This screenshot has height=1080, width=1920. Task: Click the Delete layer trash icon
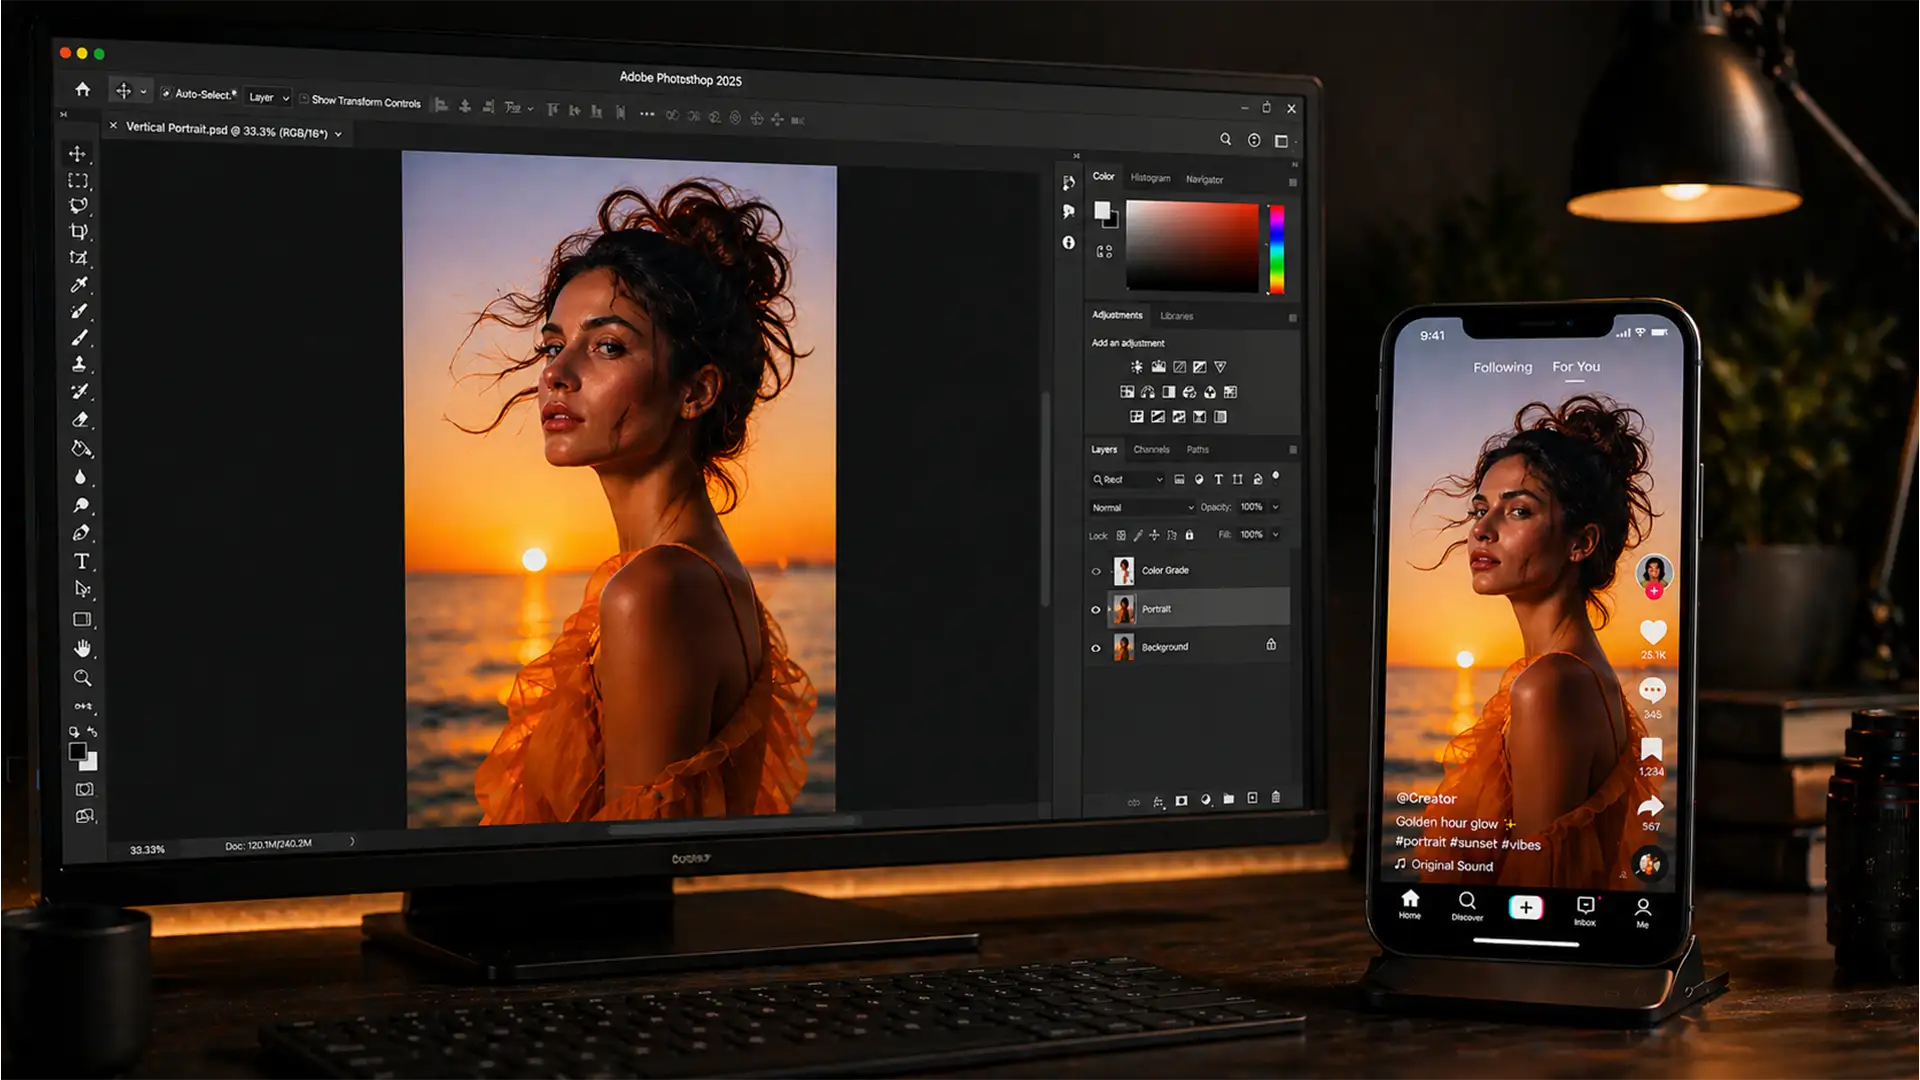tap(1276, 799)
